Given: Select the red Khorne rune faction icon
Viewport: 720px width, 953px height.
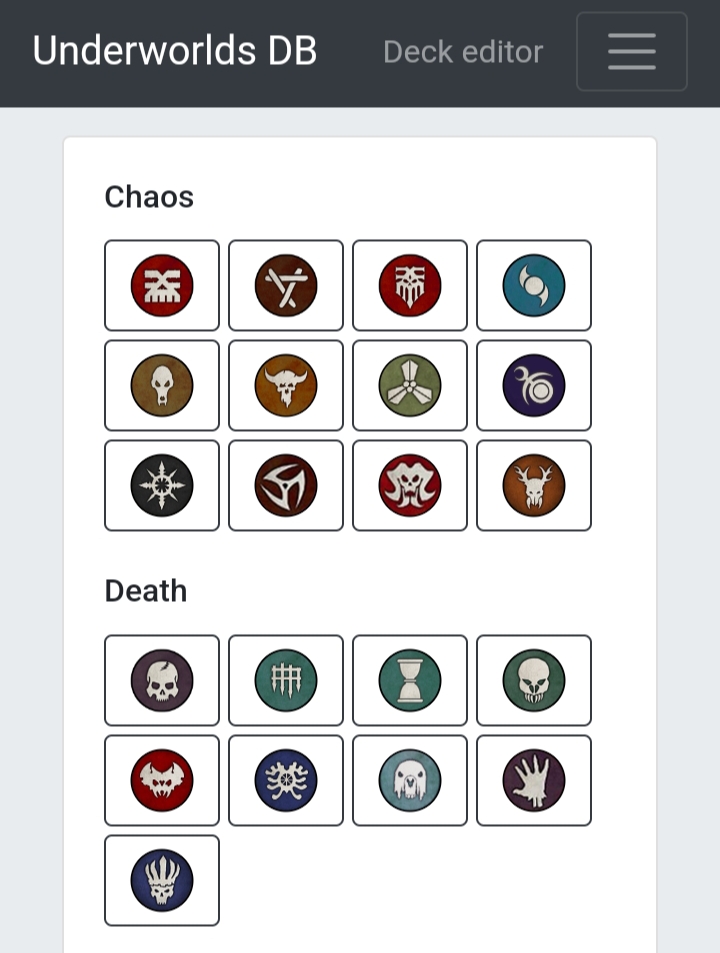Looking at the screenshot, I should 162,285.
